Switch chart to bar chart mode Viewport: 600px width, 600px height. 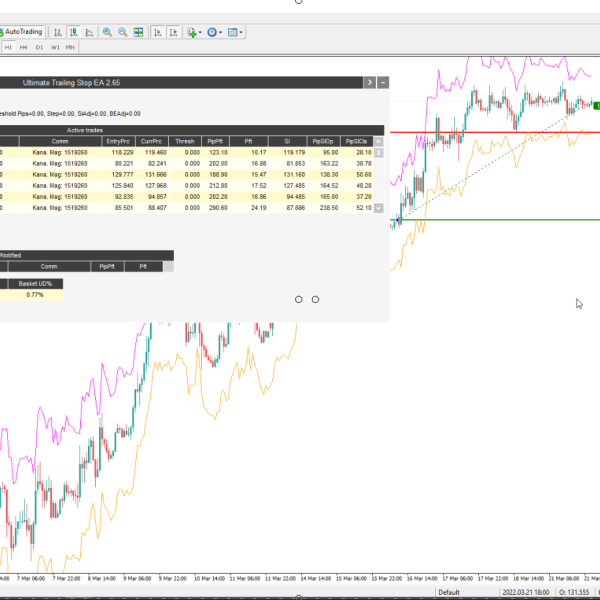pyautogui.click(x=58, y=32)
